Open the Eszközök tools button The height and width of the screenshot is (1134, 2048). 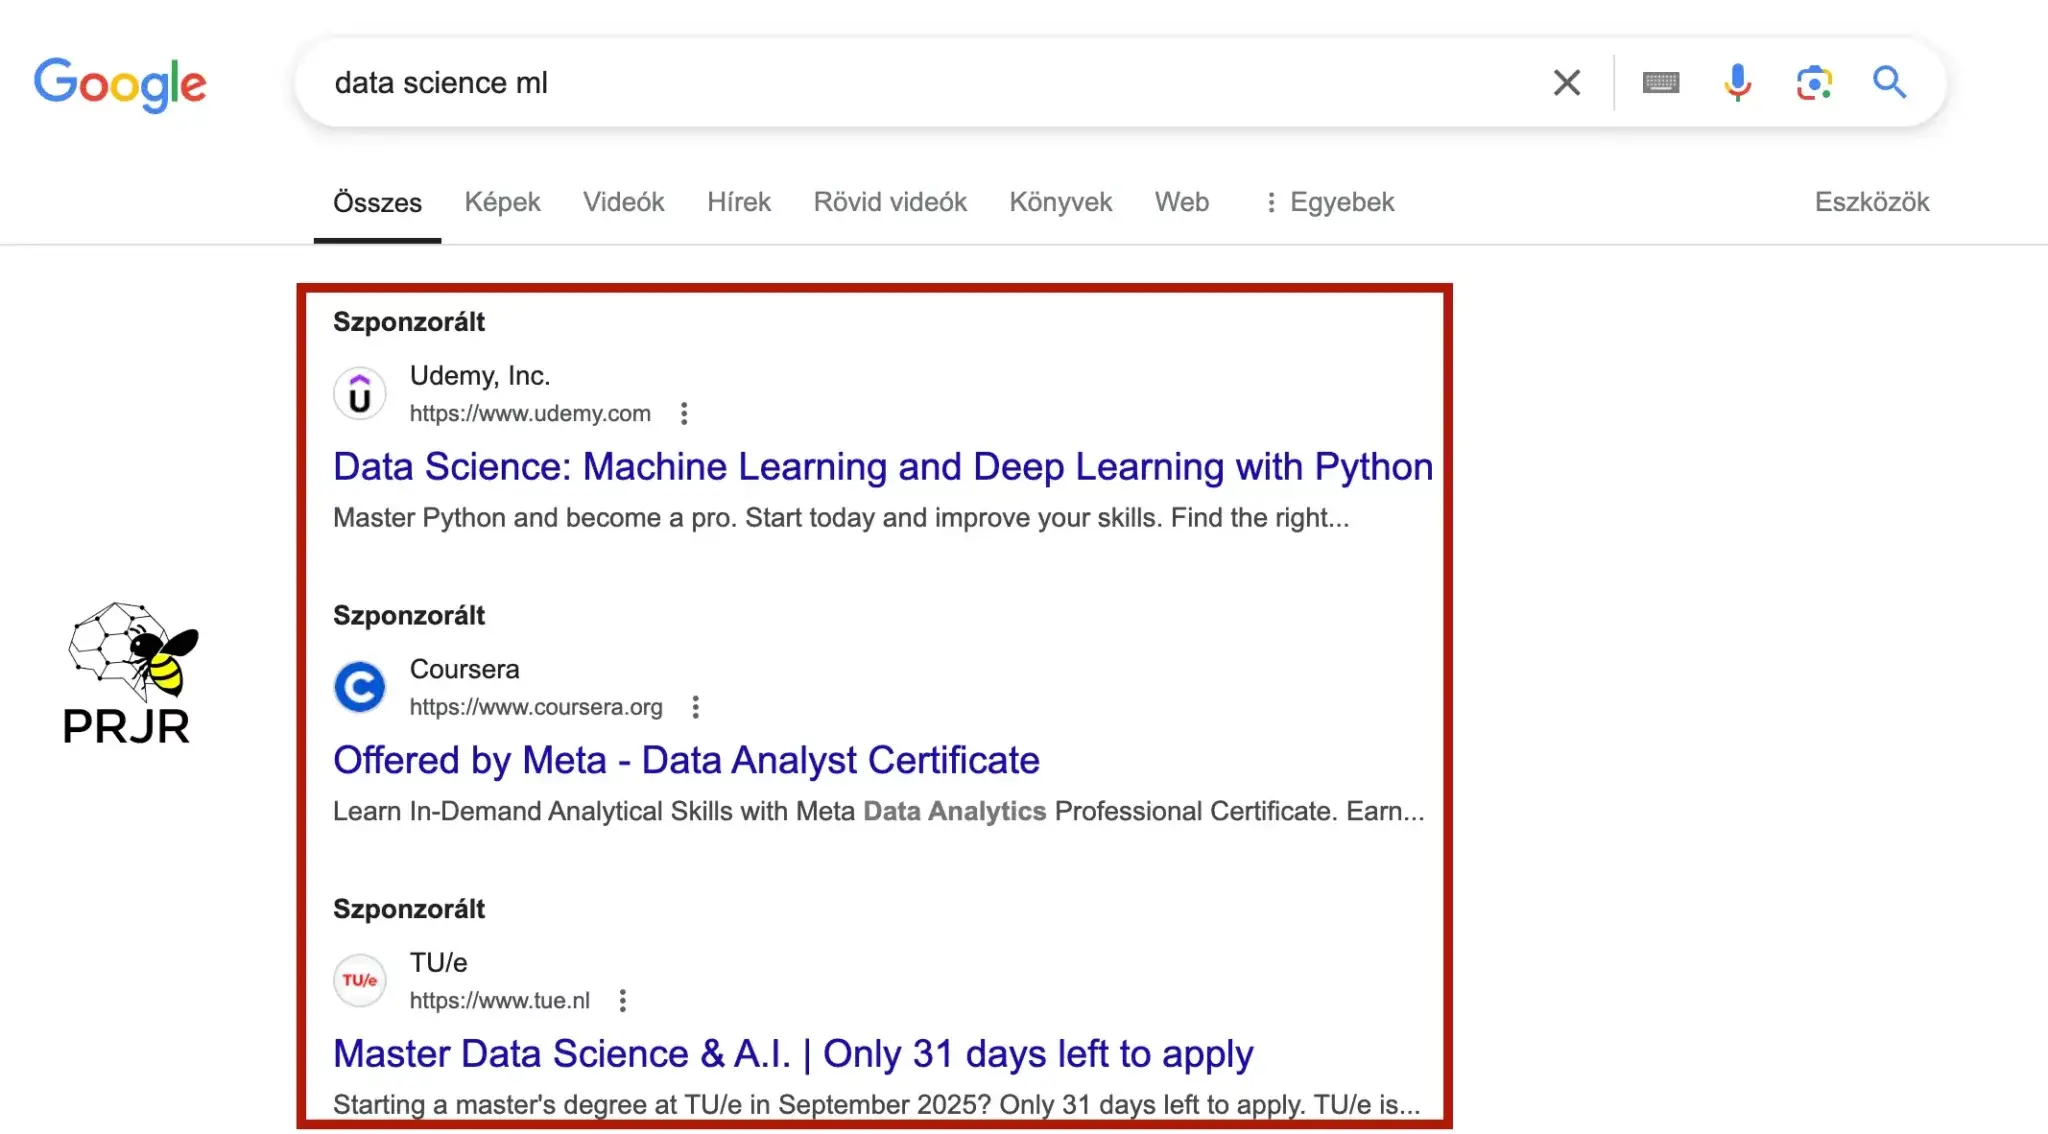(x=1872, y=203)
